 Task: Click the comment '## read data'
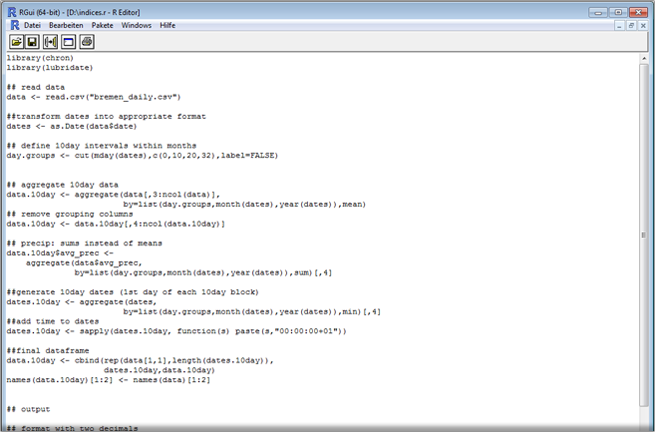[36, 87]
